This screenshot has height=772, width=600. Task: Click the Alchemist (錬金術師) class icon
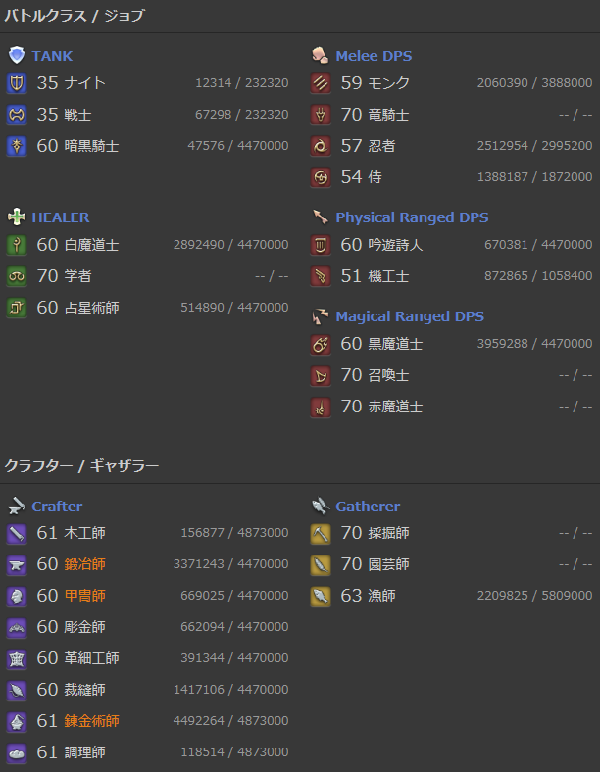point(17,721)
